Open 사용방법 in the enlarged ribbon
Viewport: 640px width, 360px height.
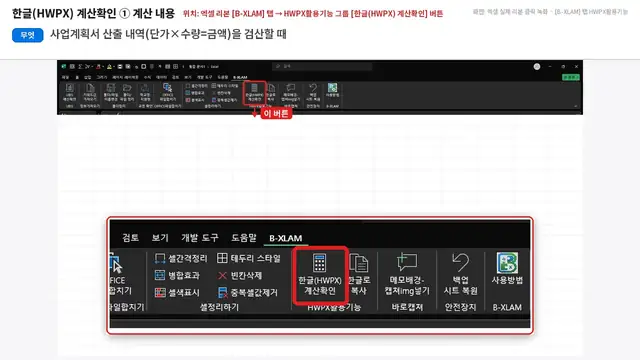(x=507, y=269)
